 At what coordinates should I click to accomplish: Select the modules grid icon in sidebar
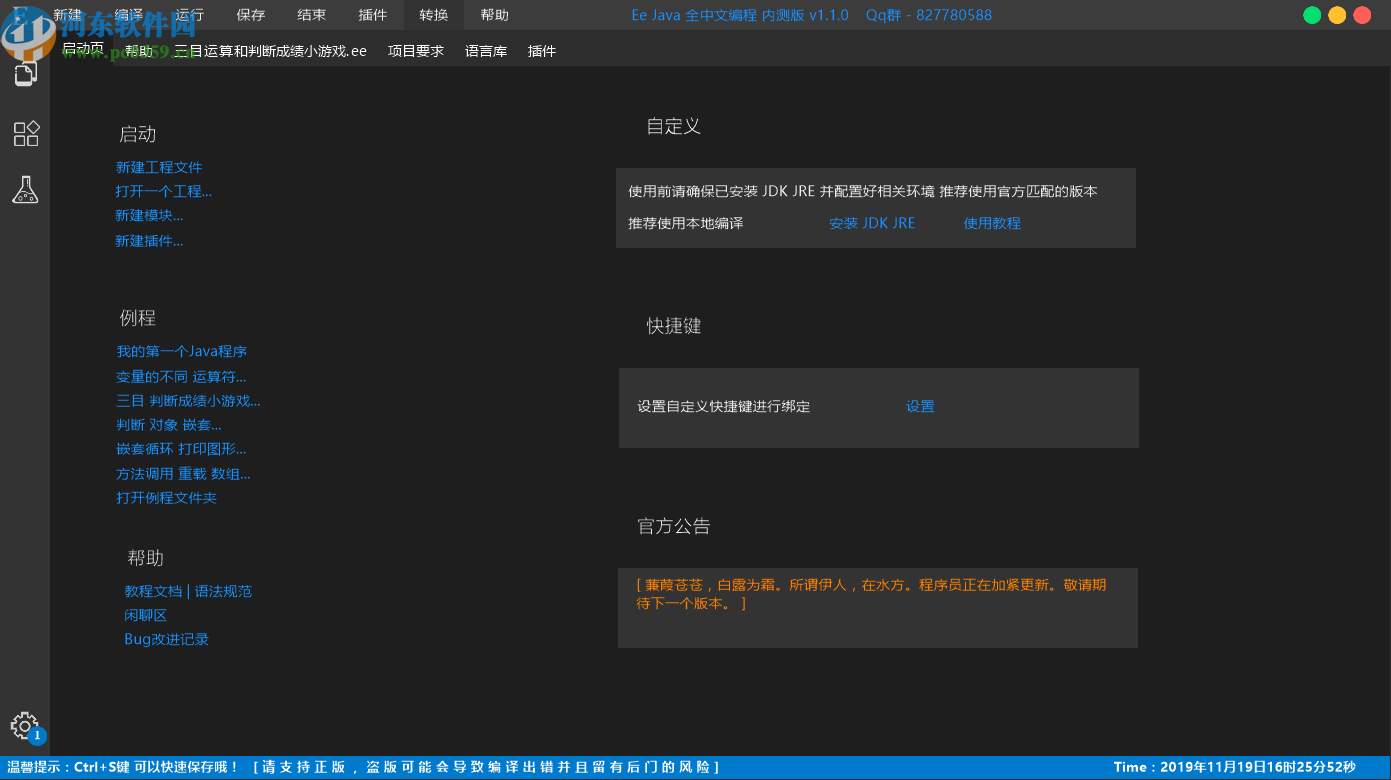[x=24, y=133]
